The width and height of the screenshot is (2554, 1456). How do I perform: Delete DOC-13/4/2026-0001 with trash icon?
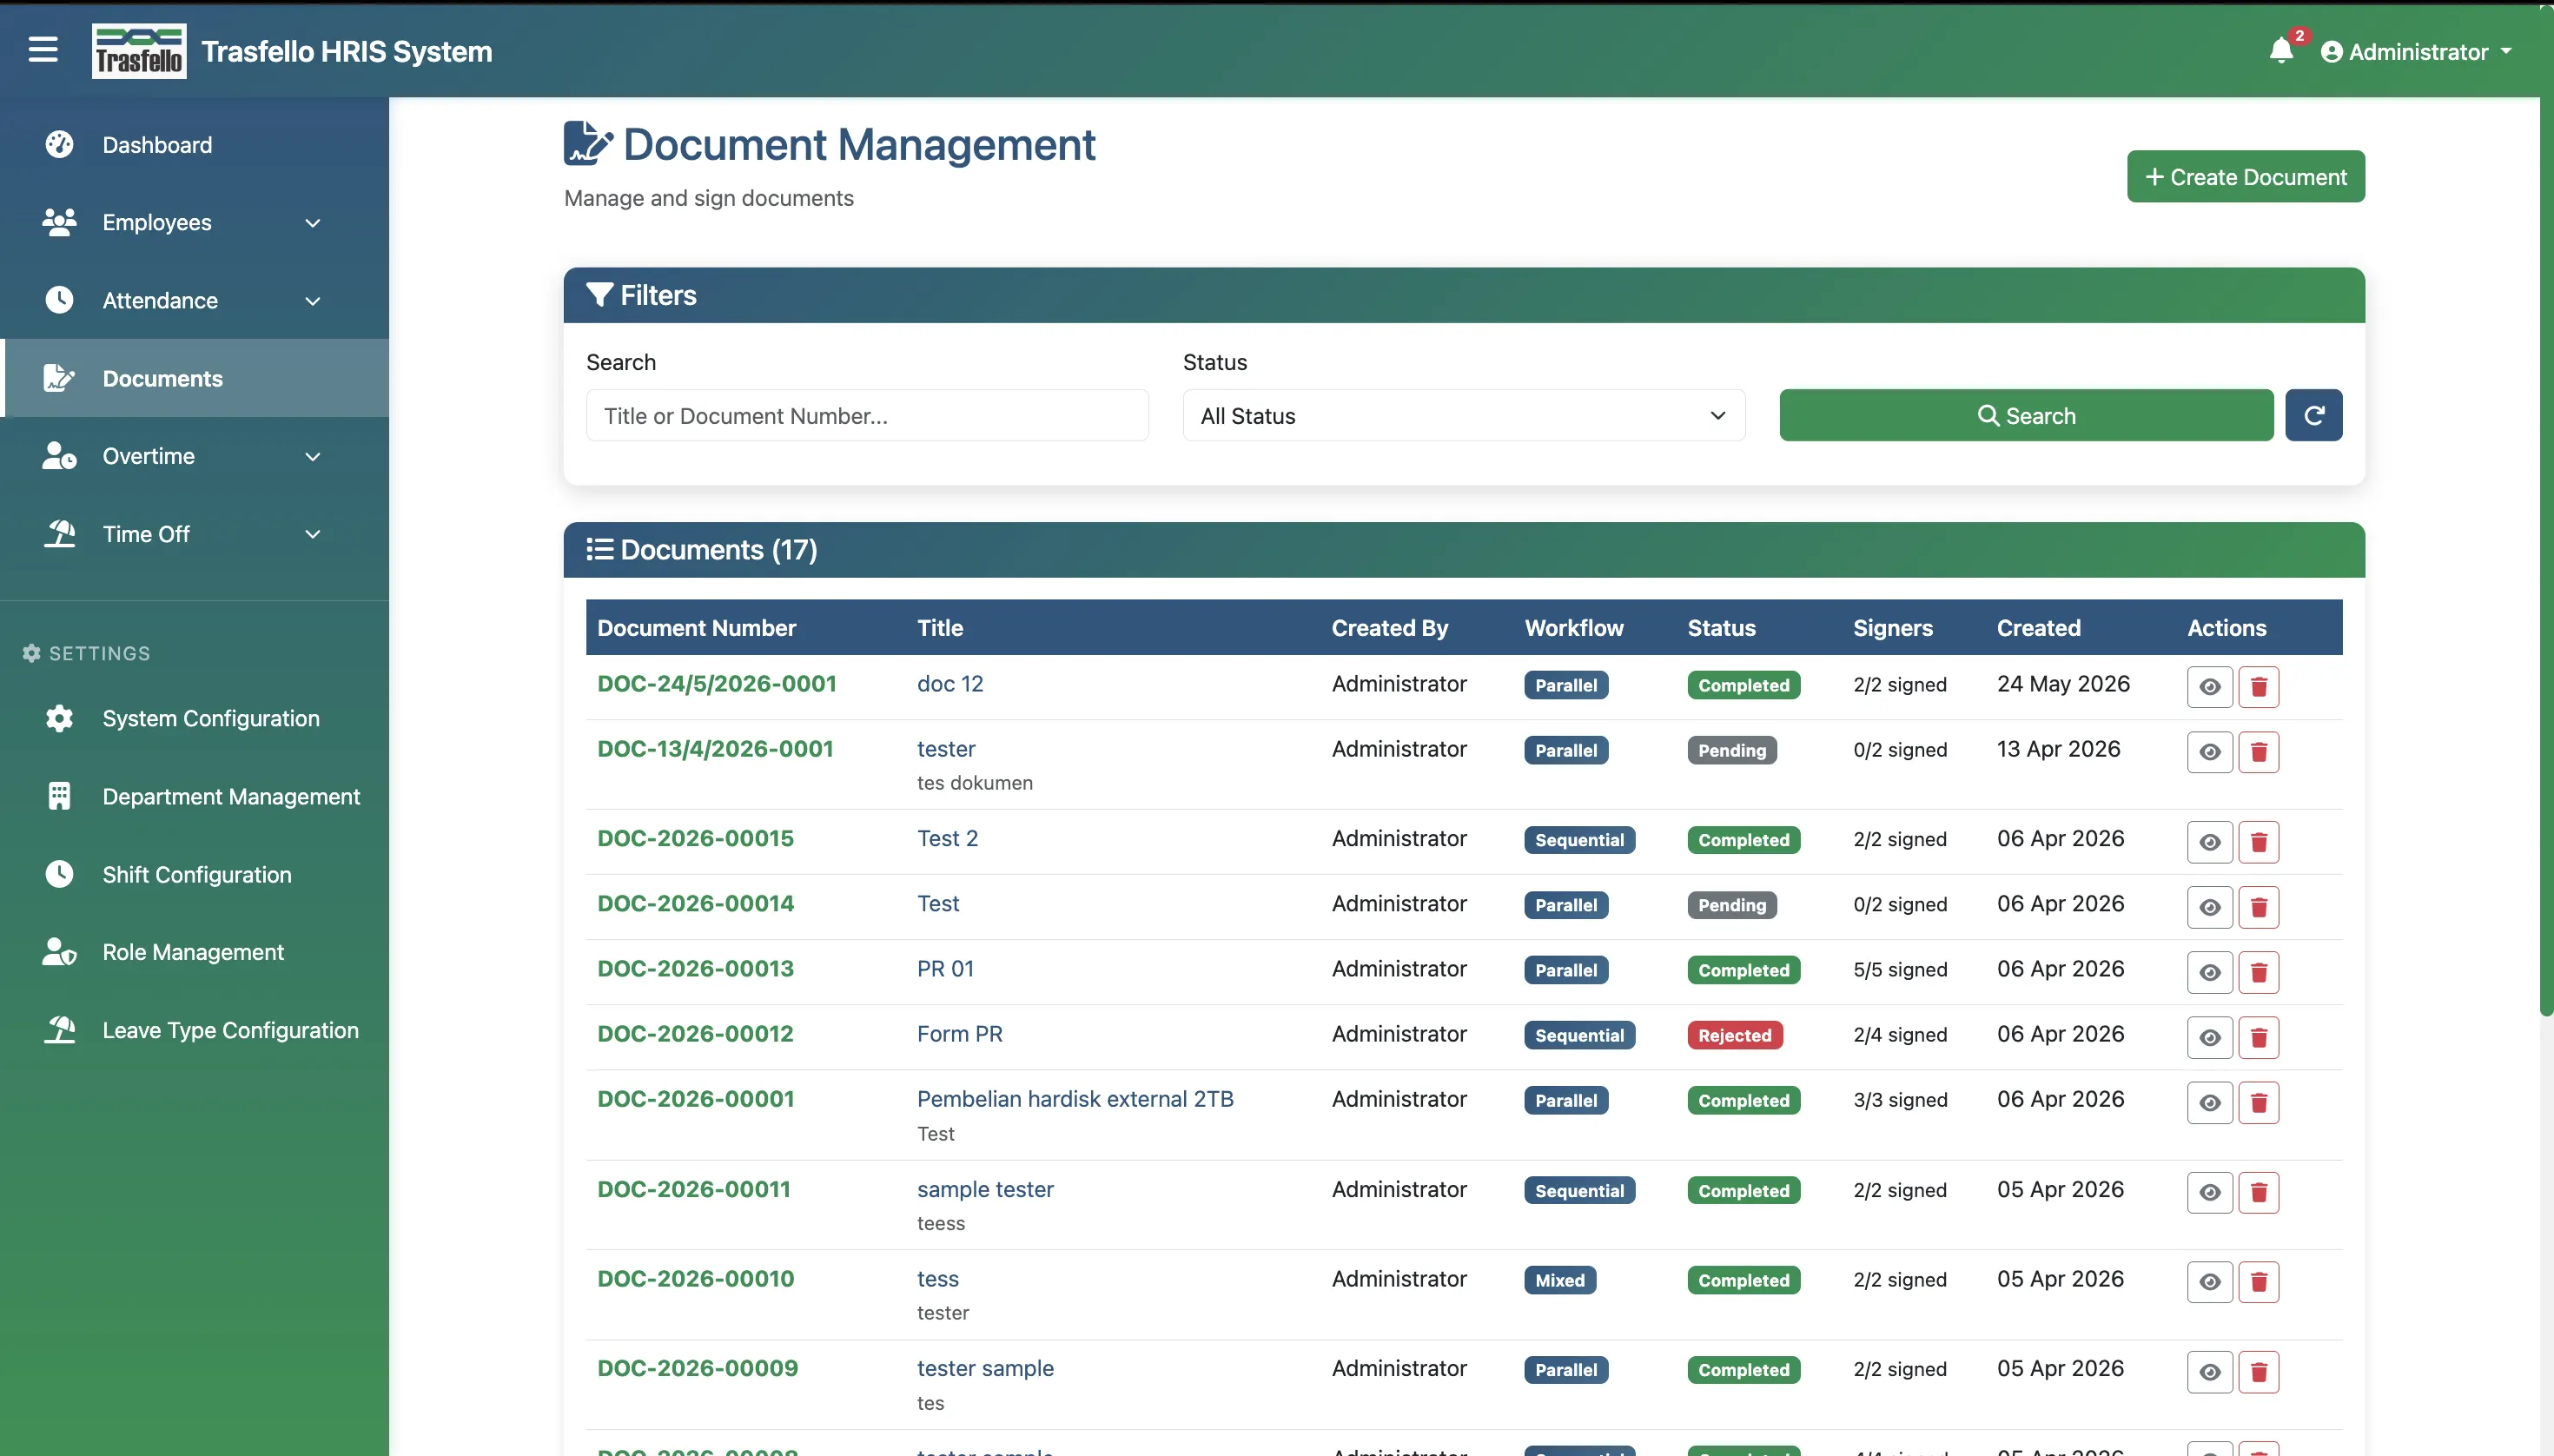pyautogui.click(x=2258, y=752)
